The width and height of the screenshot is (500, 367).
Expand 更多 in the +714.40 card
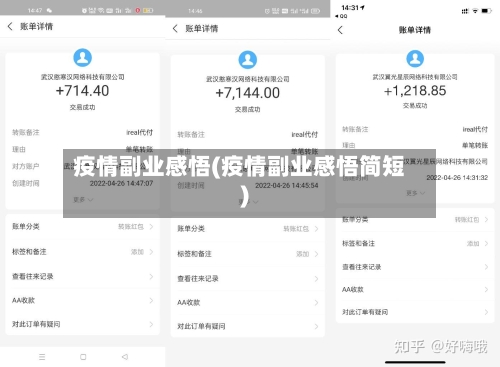83,200
